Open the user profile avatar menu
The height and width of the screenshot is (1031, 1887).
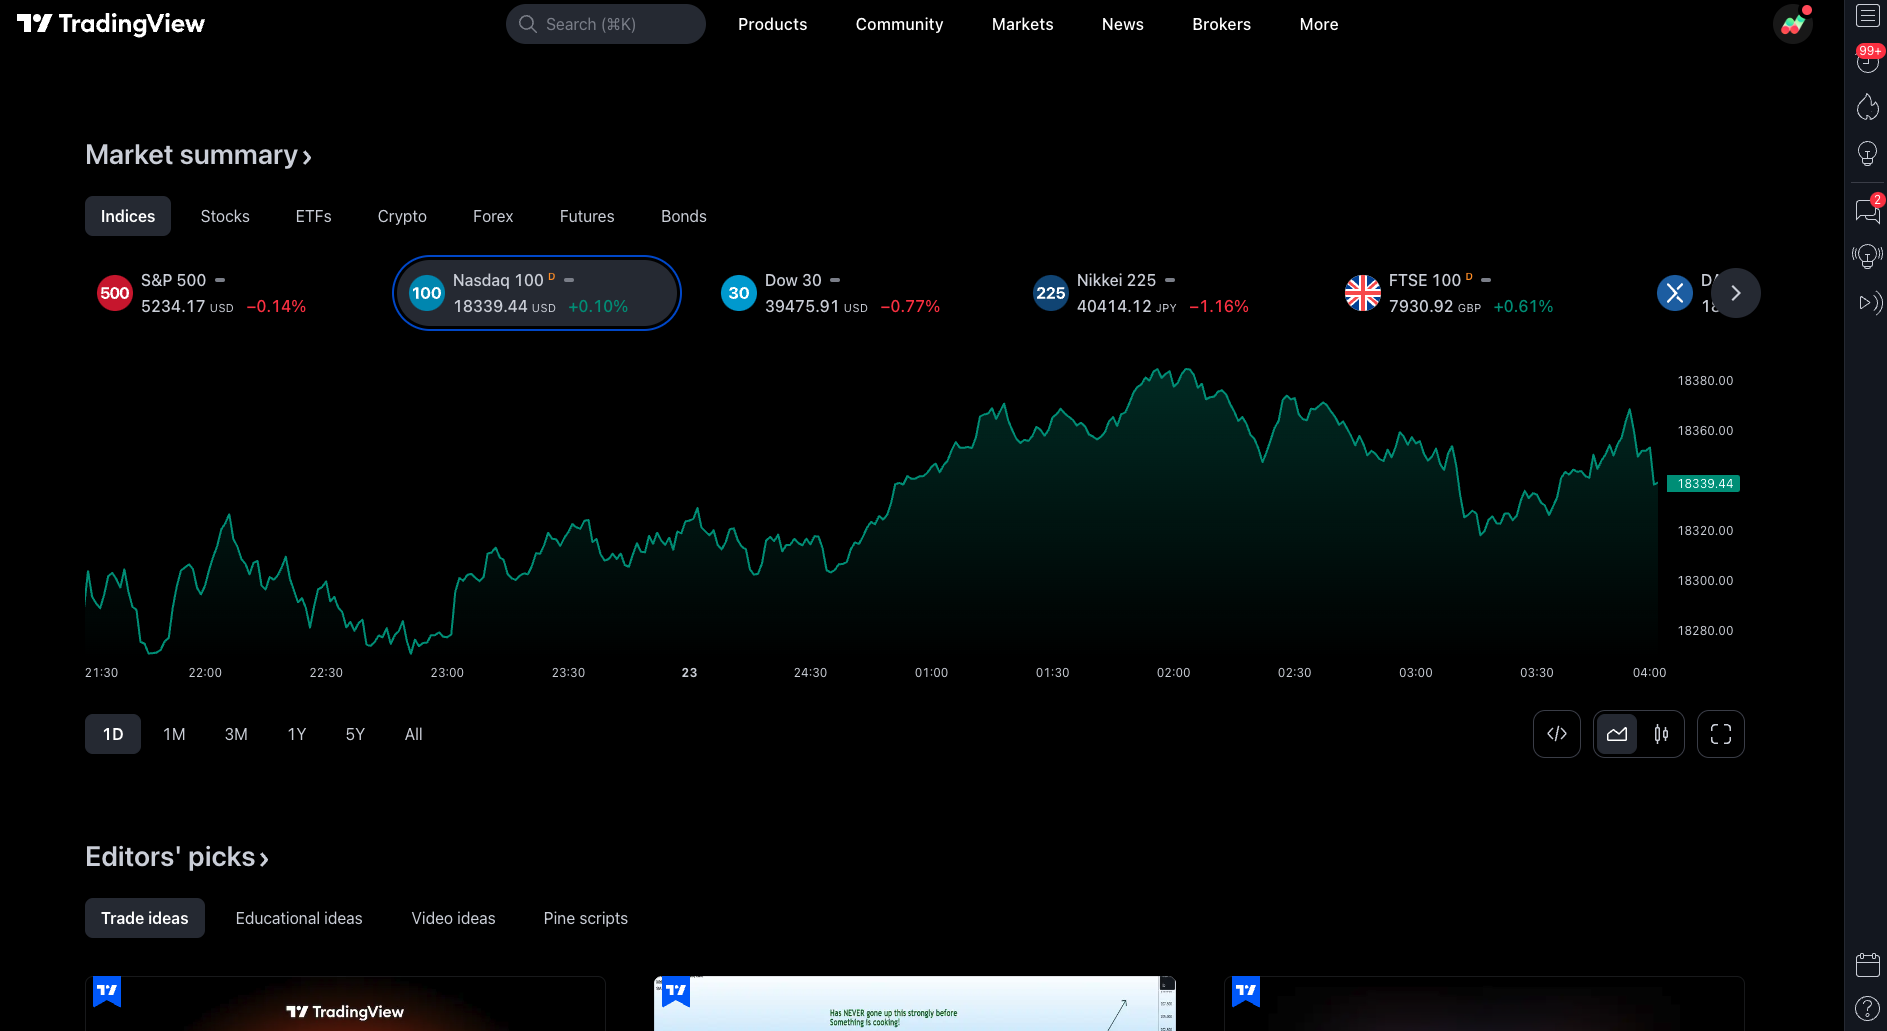point(1793,24)
